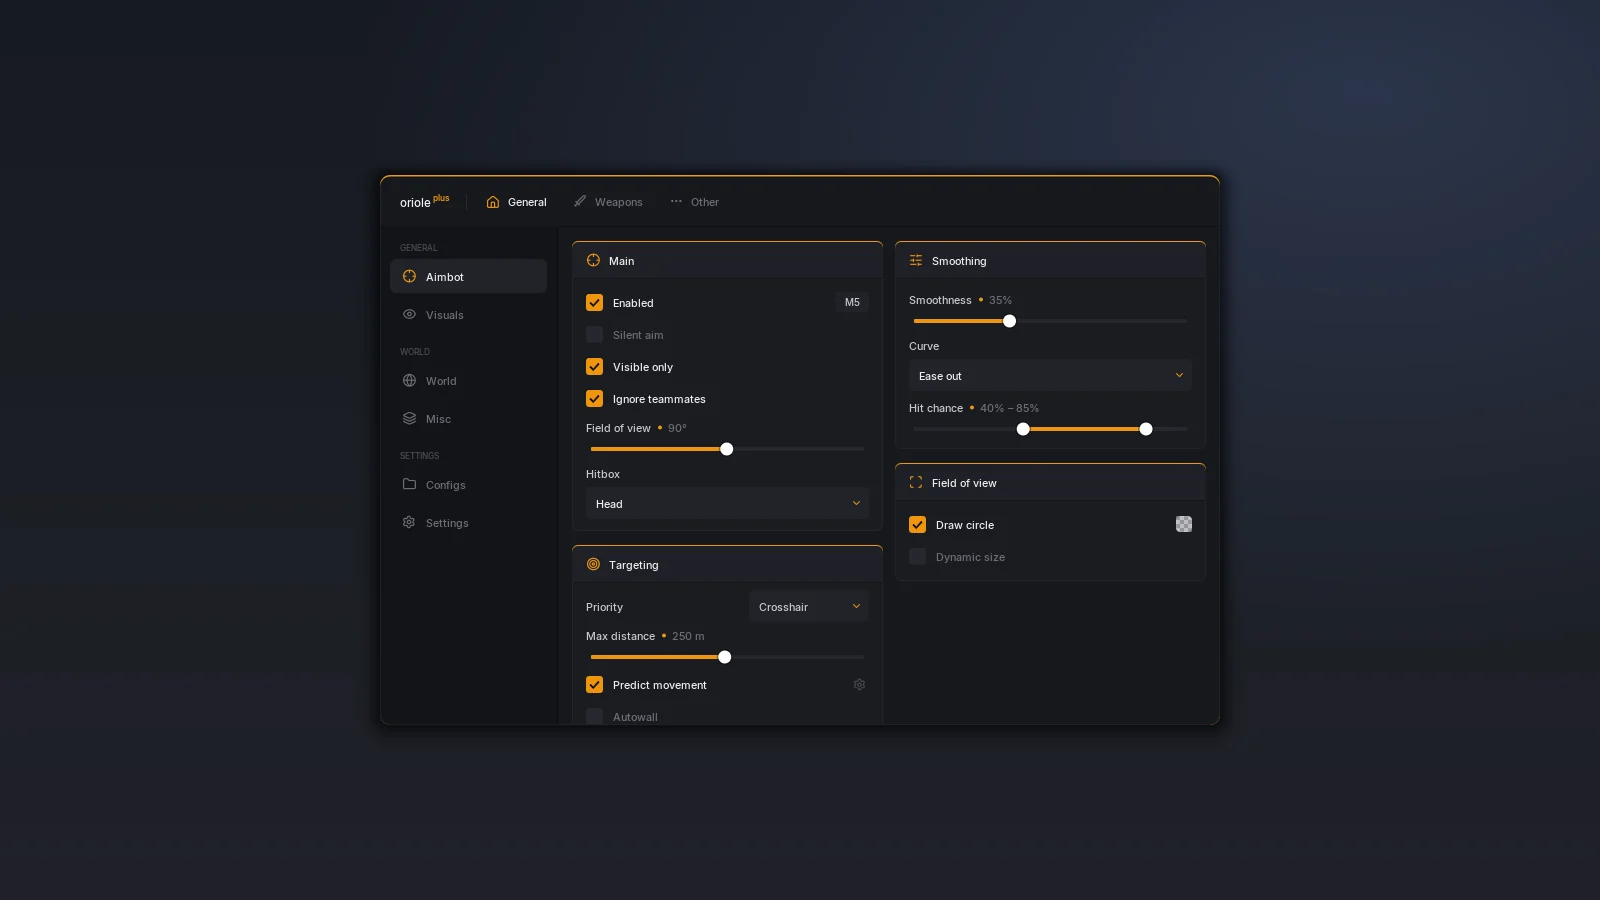Toggle Ignore teammates checkbox
The image size is (1600, 900).
[594, 398]
